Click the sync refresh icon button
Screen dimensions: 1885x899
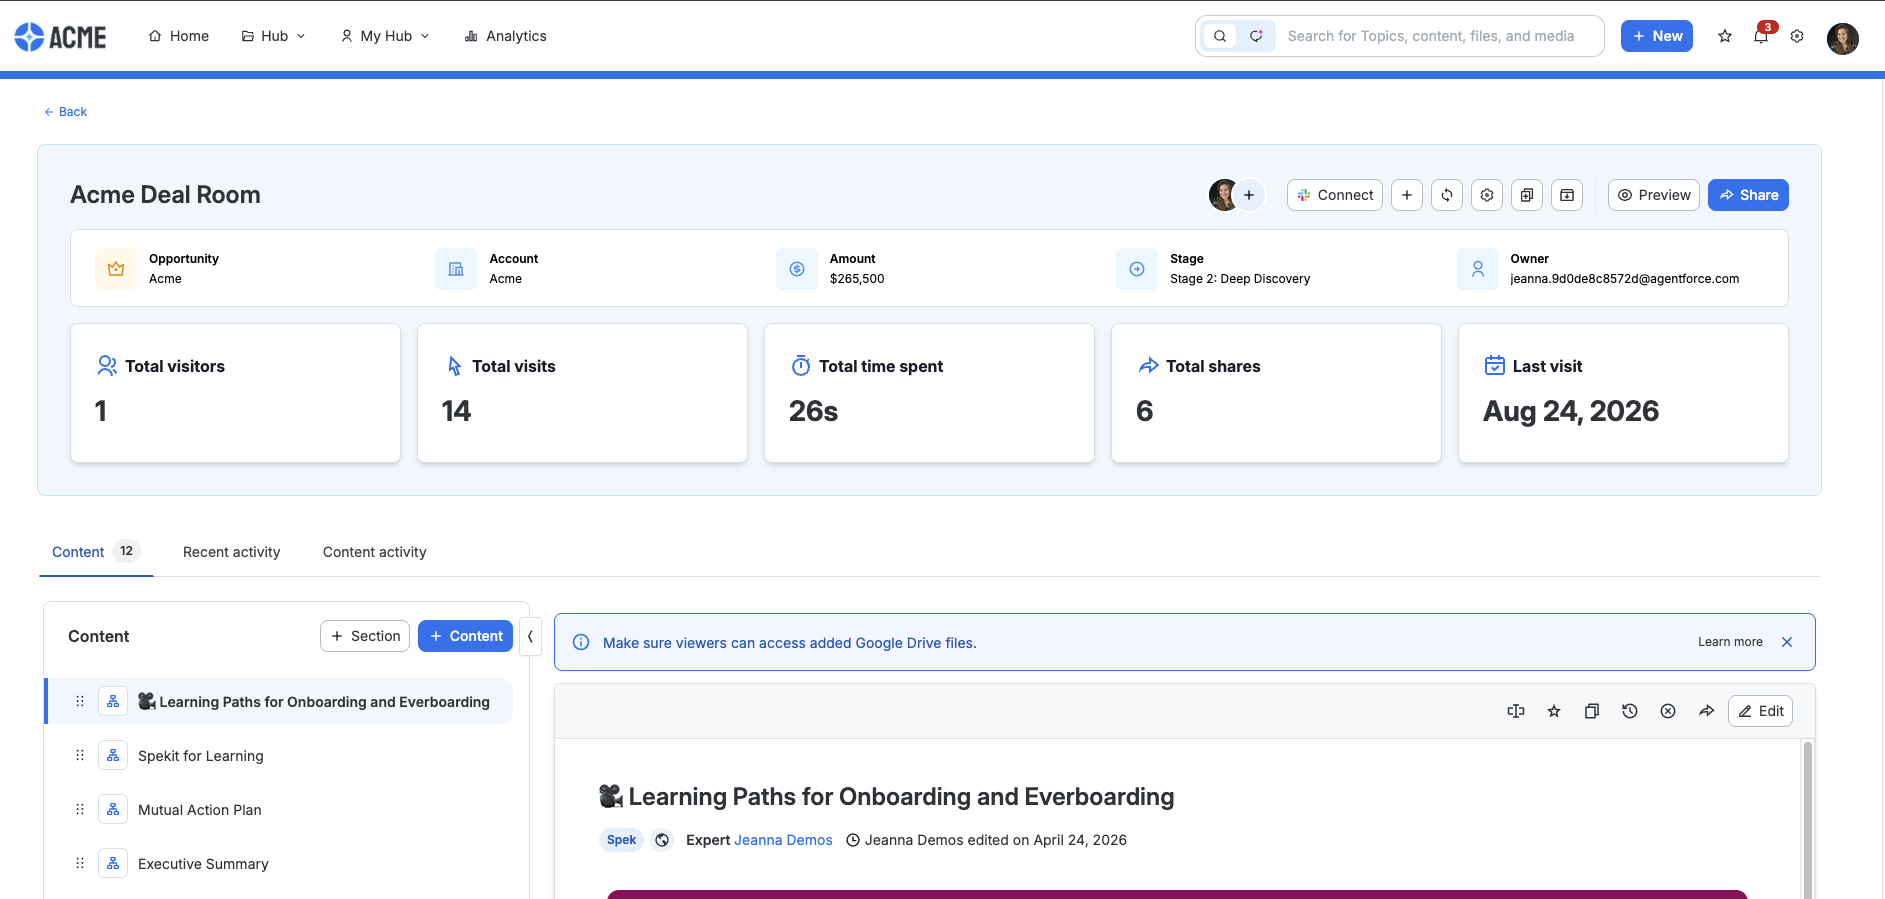point(1447,195)
